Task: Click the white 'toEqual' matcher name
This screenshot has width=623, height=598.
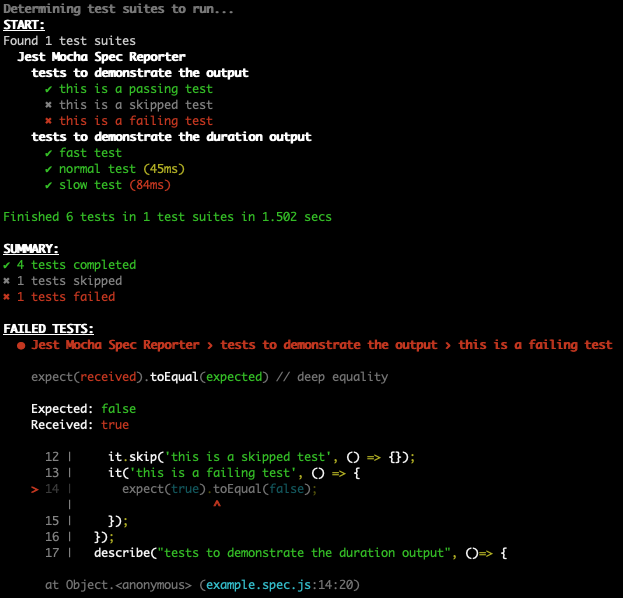Action: pos(174,377)
